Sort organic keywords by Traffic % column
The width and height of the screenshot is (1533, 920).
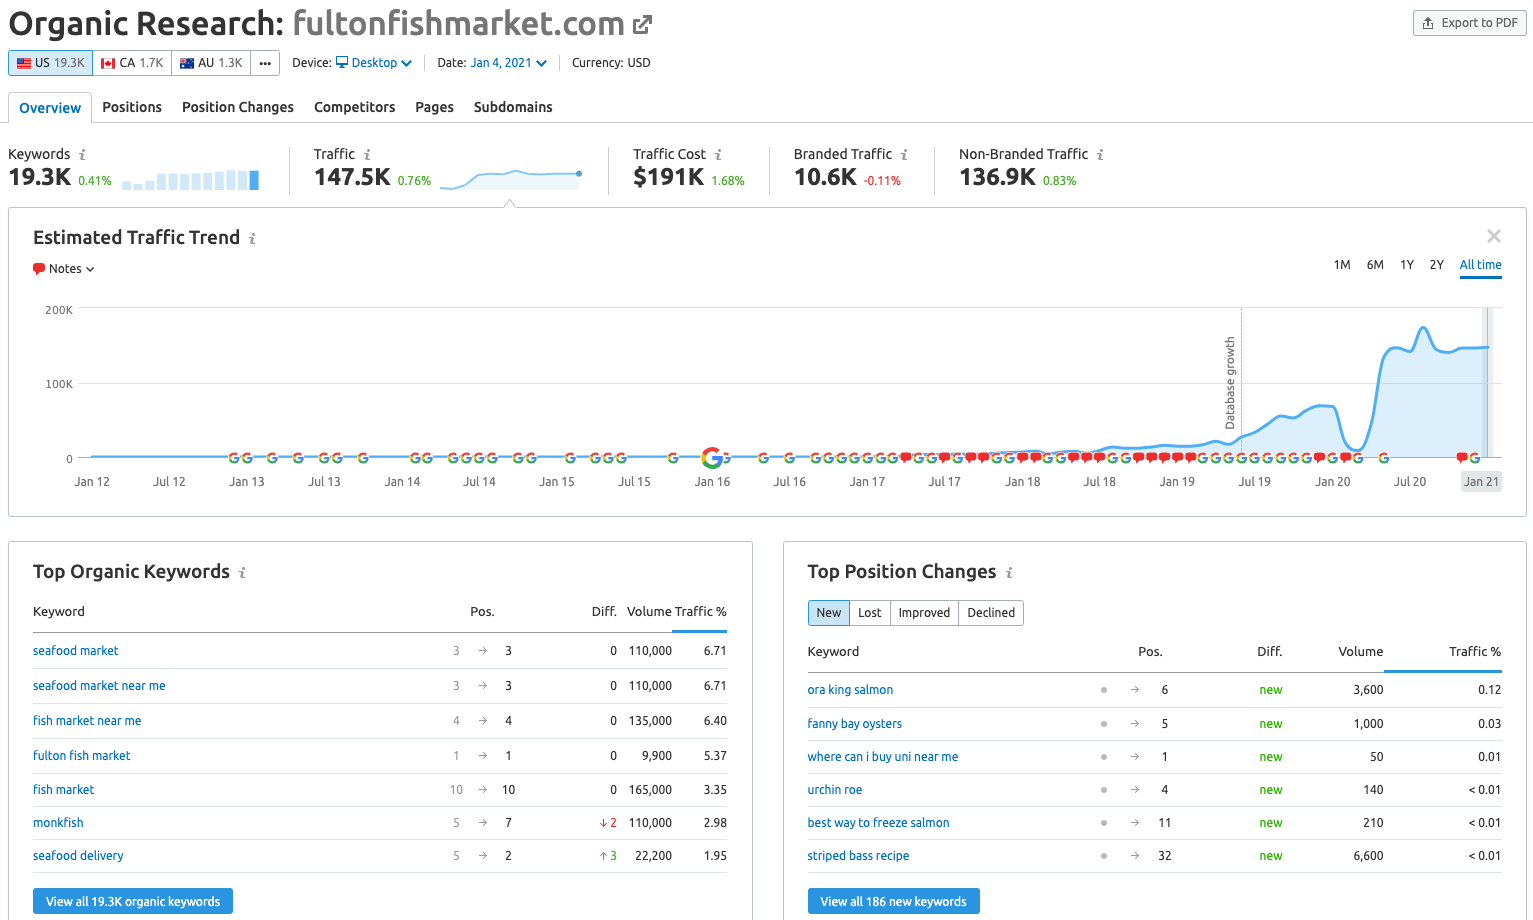click(x=700, y=612)
